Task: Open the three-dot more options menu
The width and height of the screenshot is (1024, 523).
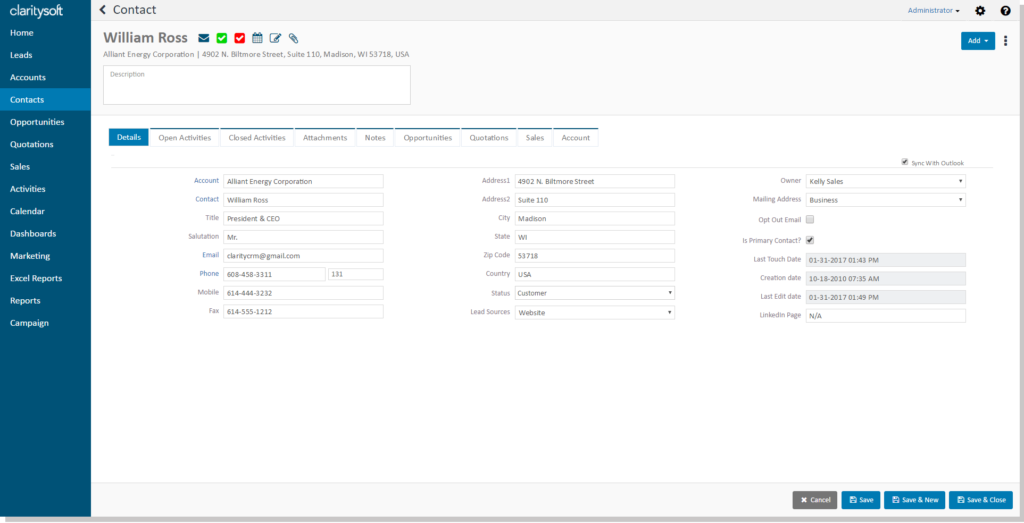Action: pyautogui.click(x=1006, y=40)
